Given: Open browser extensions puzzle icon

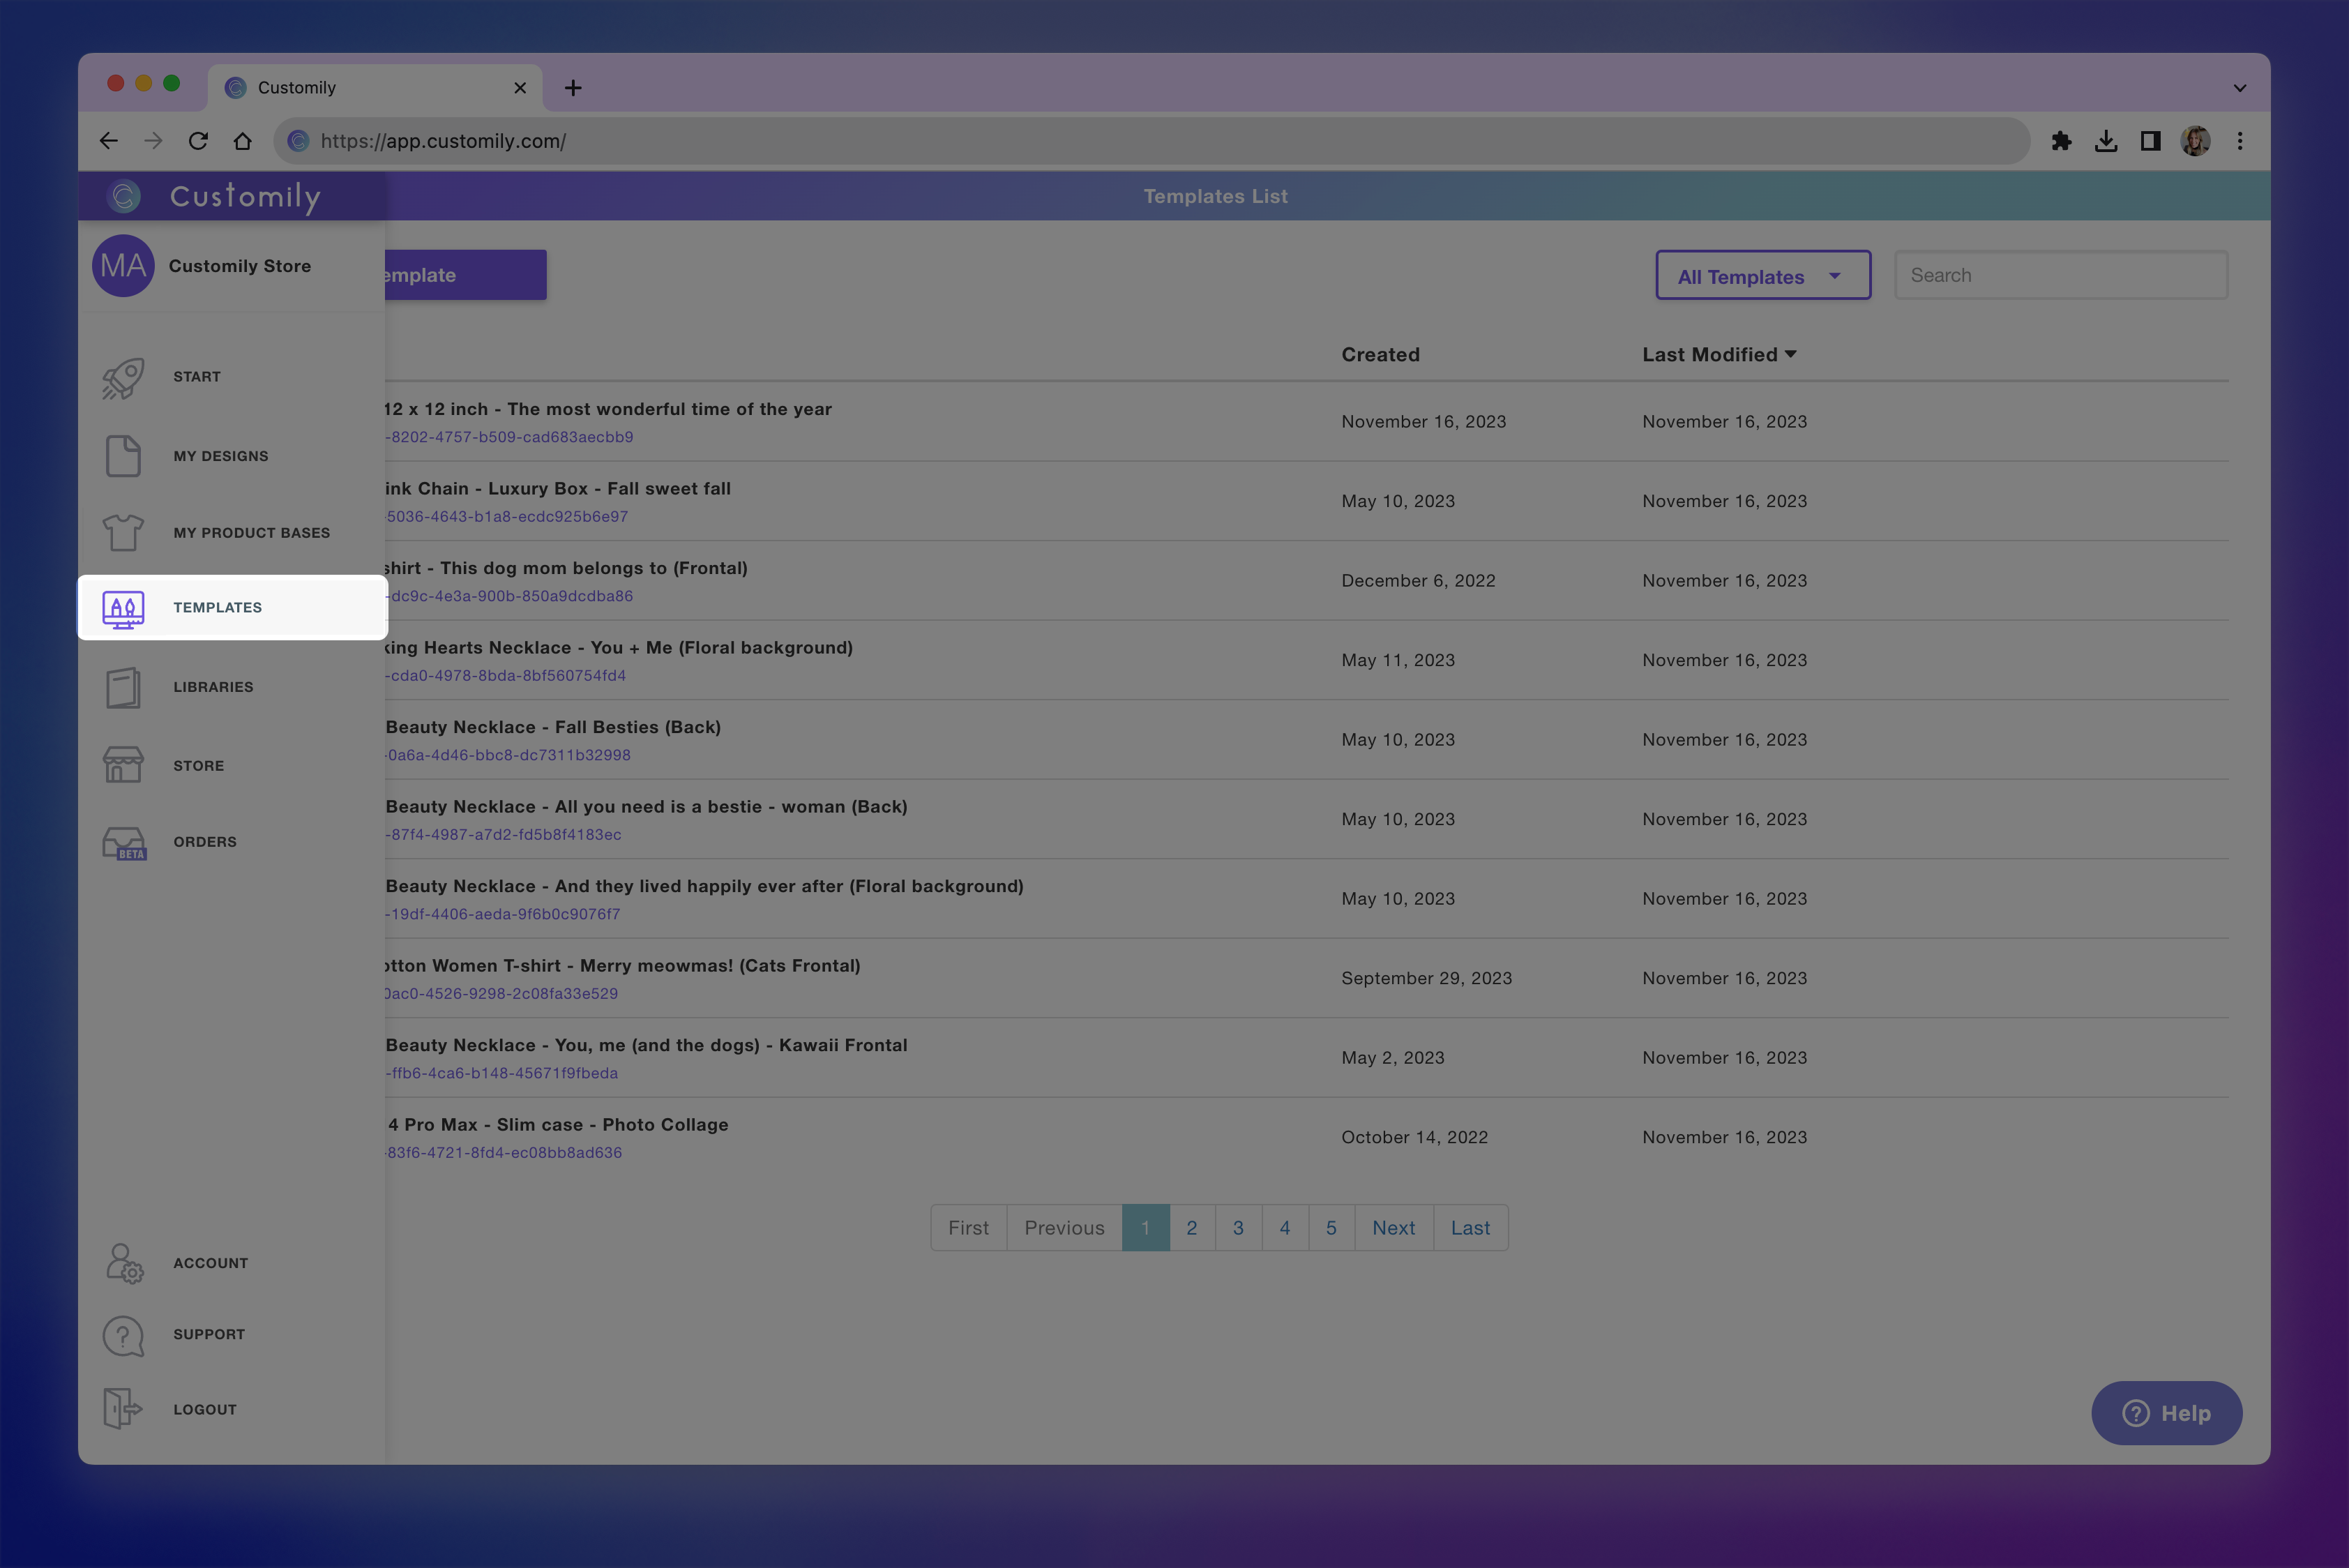Looking at the screenshot, I should [2061, 141].
